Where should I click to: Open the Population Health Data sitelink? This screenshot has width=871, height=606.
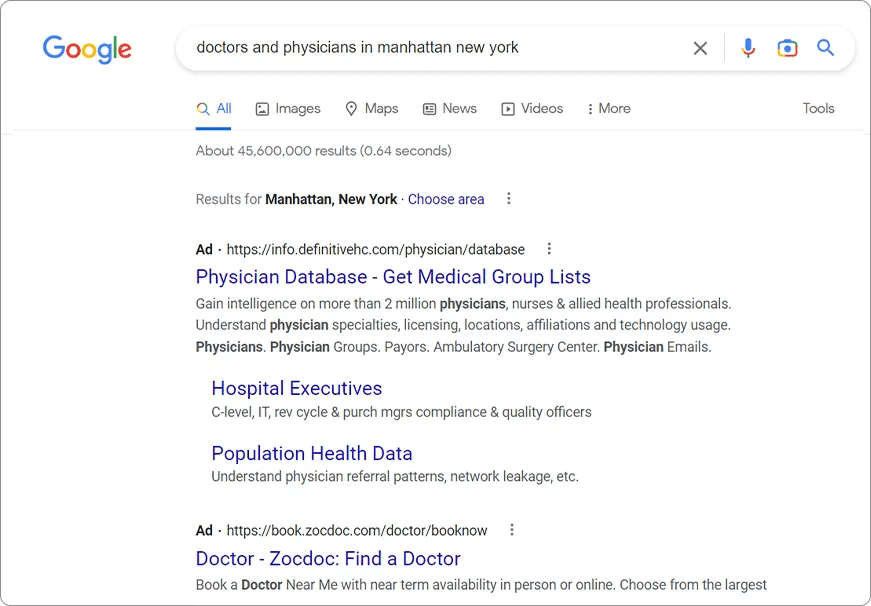311,453
